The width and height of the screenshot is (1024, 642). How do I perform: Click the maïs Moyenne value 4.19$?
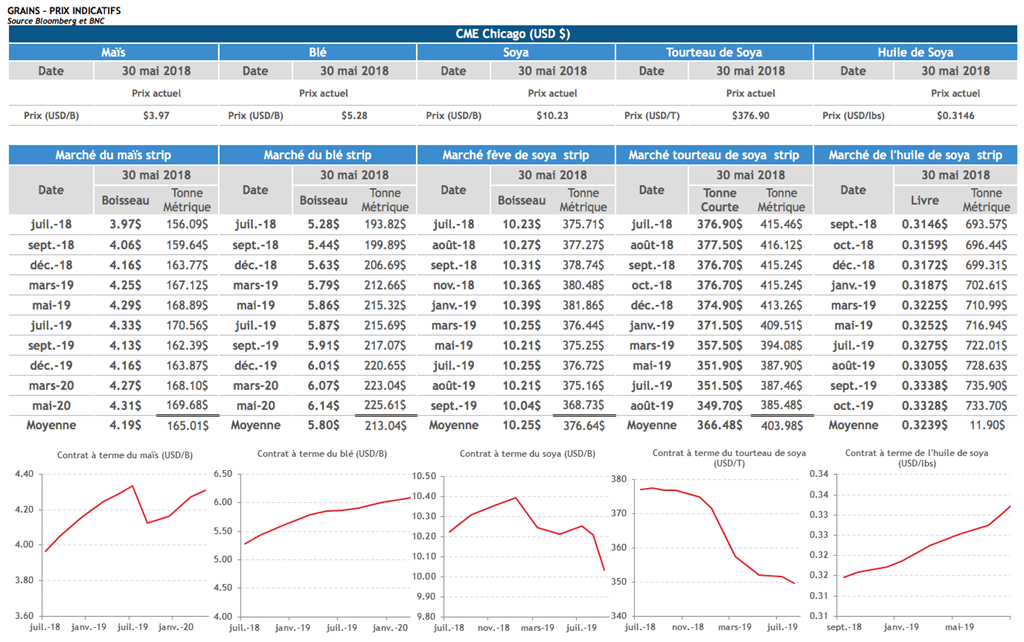pyautogui.click(x=124, y=425)
